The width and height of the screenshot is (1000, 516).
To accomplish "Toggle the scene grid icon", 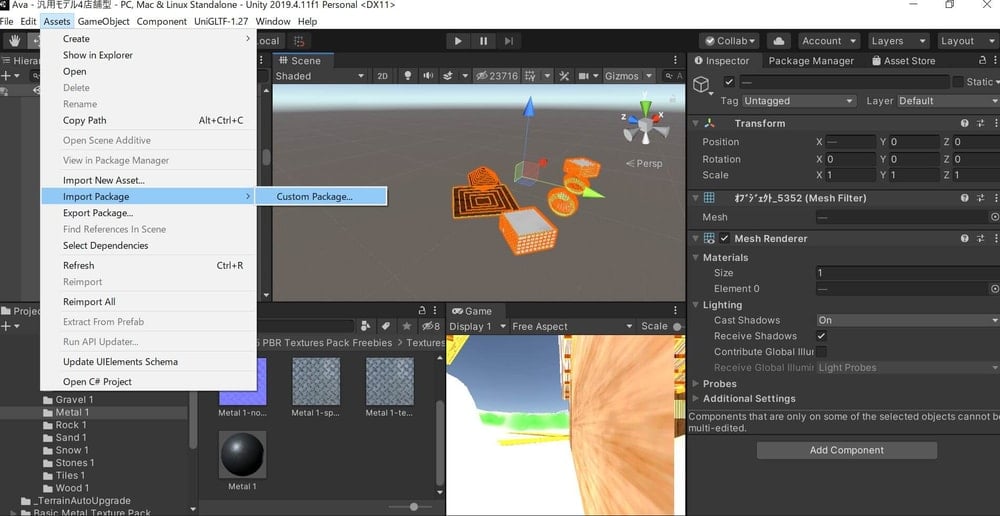I will pyautogui.click(x=531, y=76).
